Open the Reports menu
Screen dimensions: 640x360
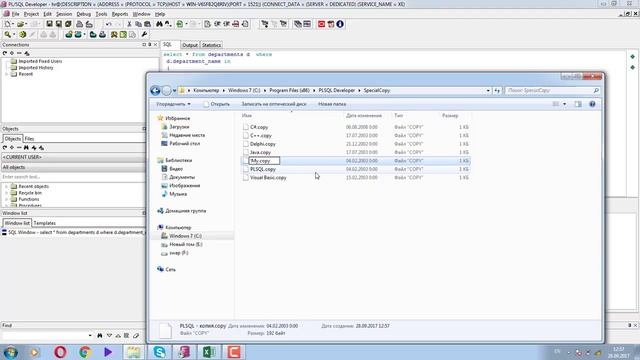120,14
